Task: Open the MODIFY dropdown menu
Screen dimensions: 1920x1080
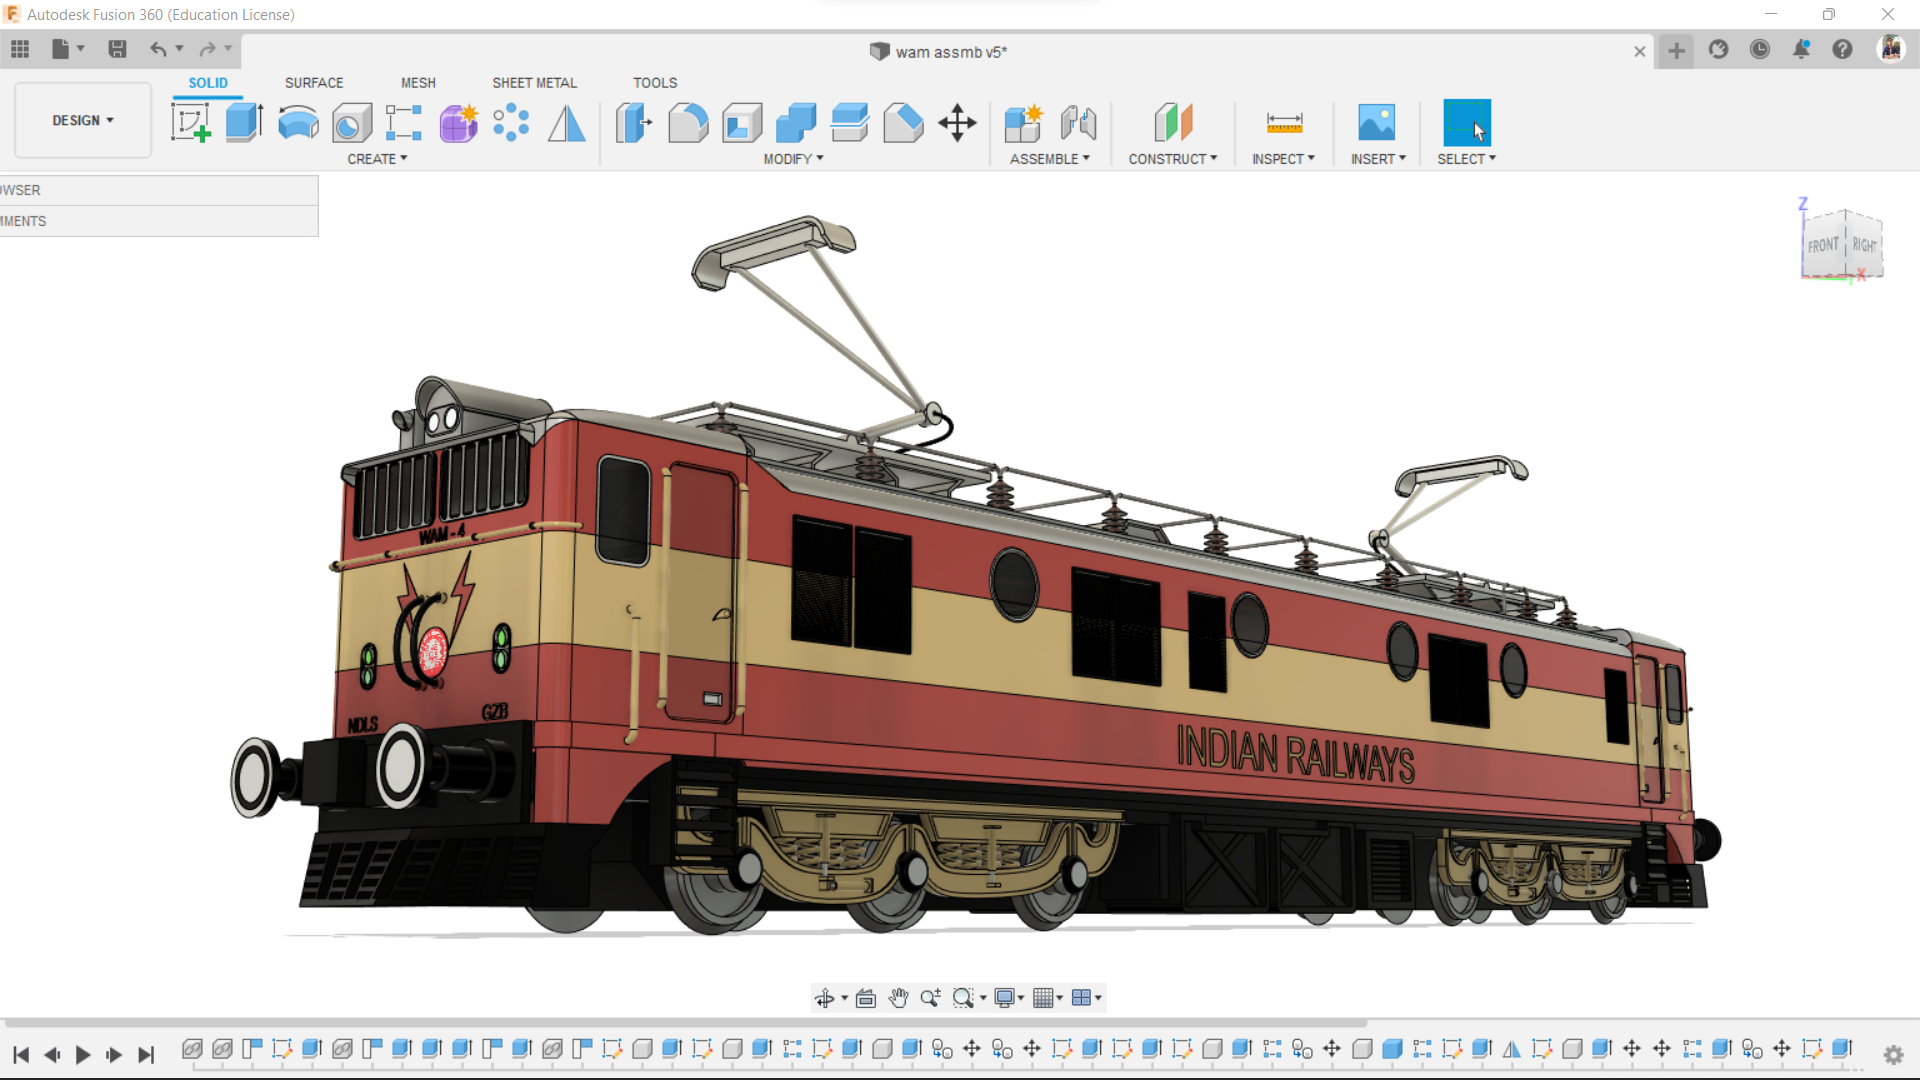Action: click(793, 159)
